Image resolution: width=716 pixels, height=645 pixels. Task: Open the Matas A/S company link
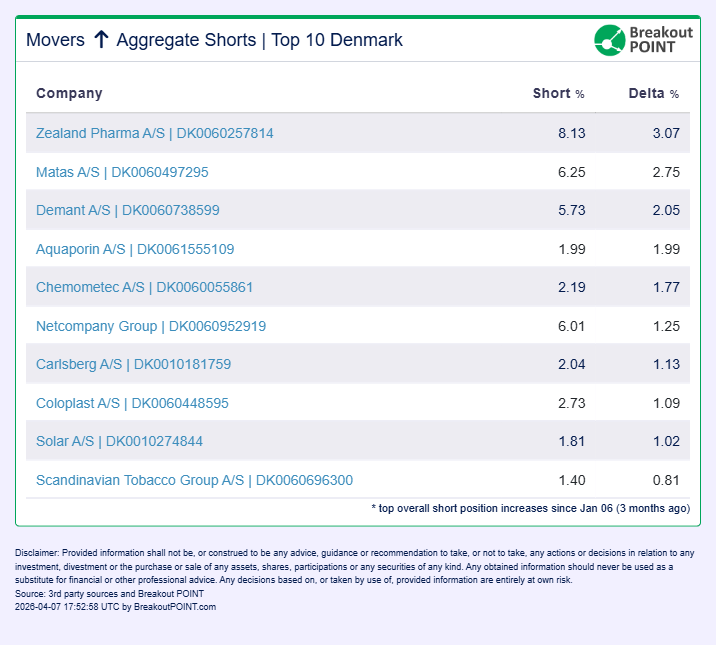(x=122, y=172)
